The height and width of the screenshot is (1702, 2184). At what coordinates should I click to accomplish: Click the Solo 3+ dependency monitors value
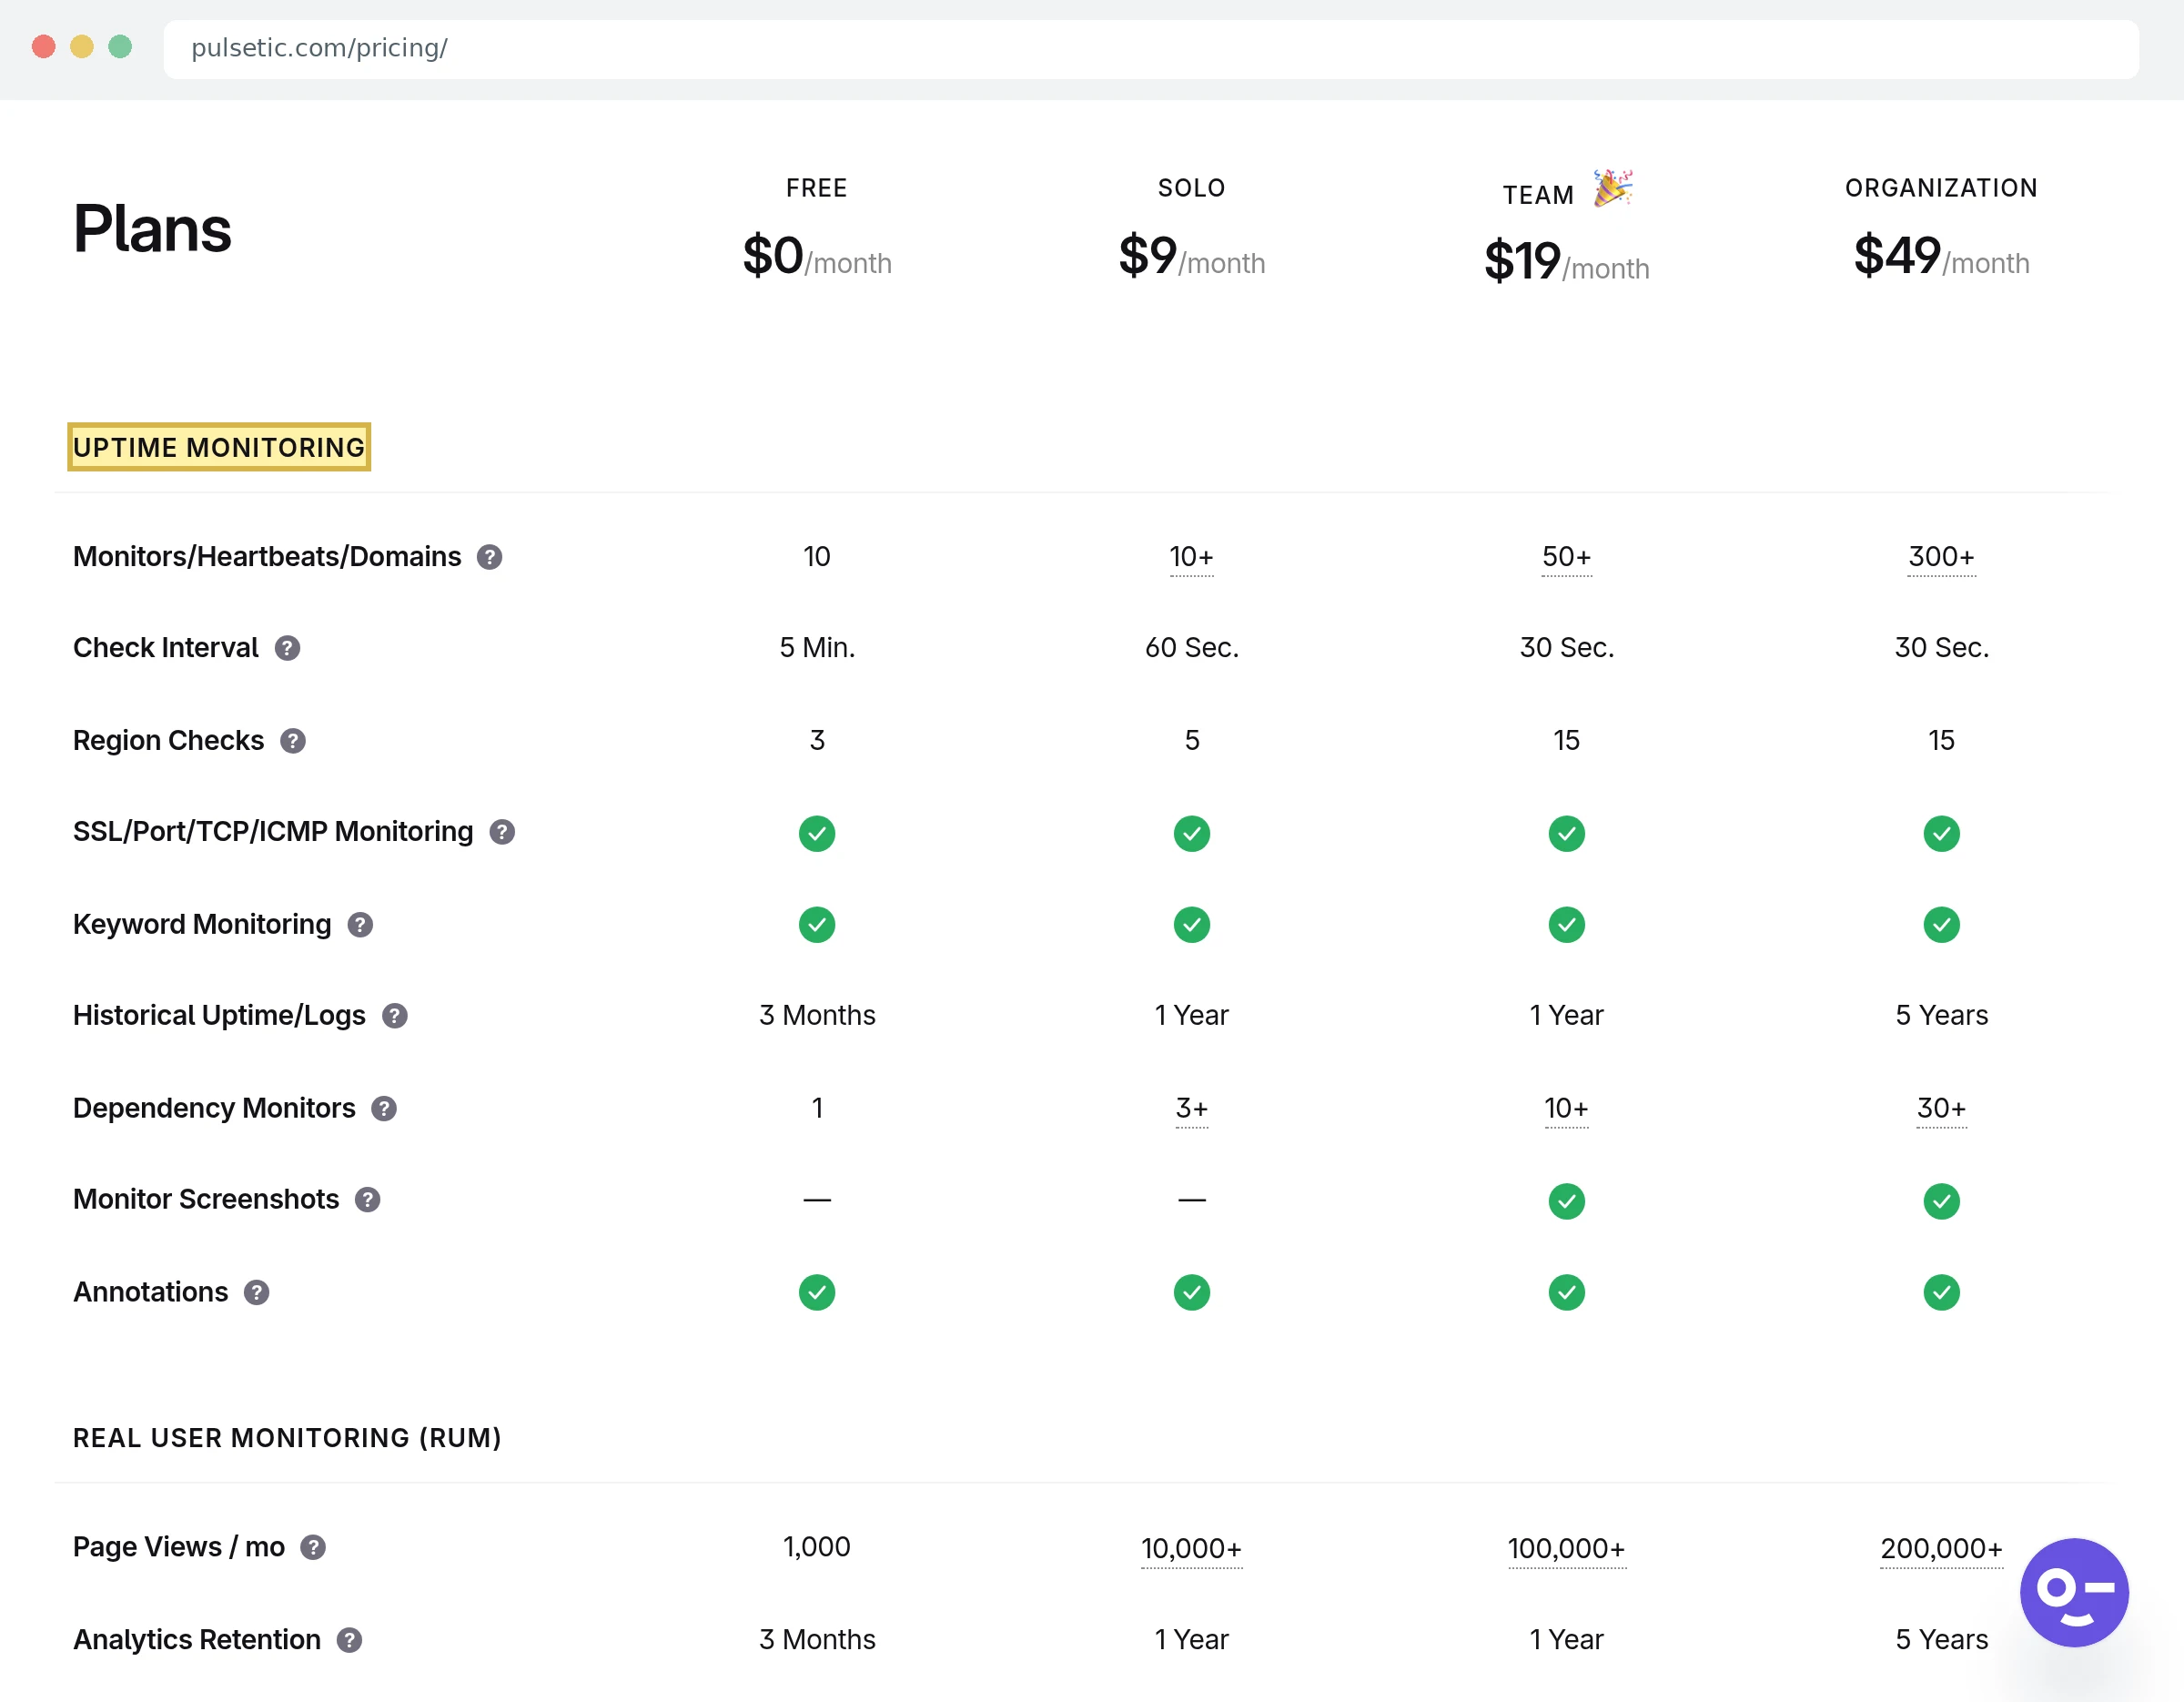click(1191, 1109)
